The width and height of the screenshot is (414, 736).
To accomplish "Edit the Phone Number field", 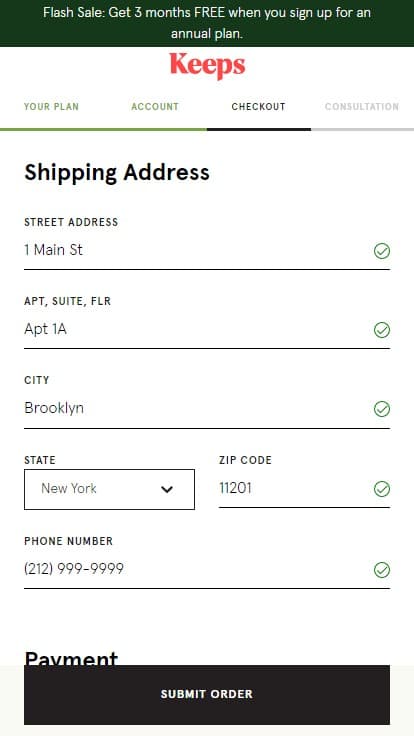I will [197, 569].
